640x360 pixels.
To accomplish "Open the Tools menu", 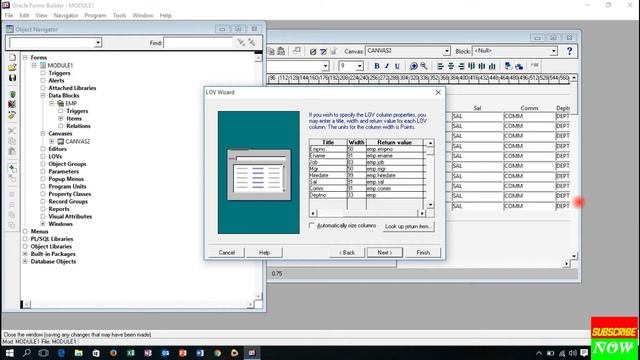I will tap(119, 16).
